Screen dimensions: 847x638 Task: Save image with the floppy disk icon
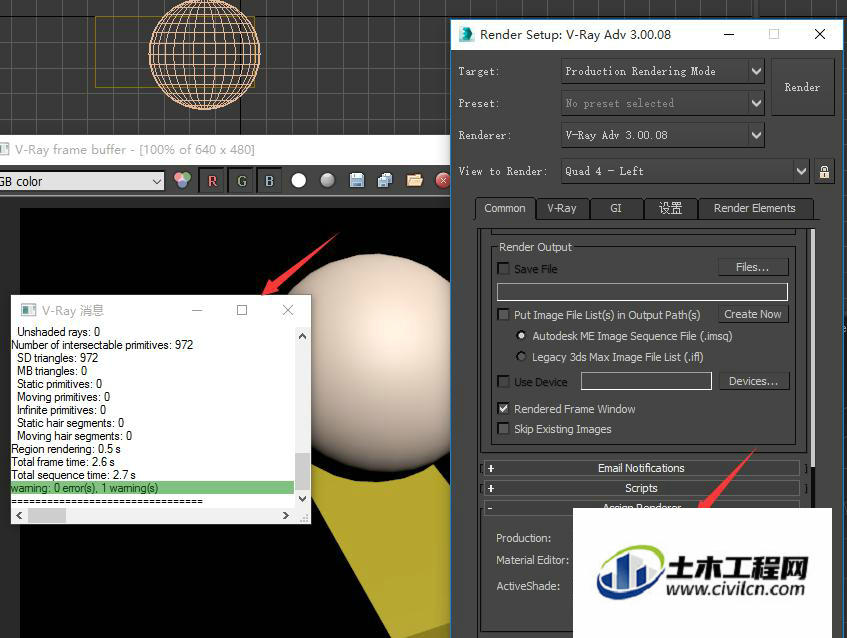pyautogui.click(x=357, y=180)
